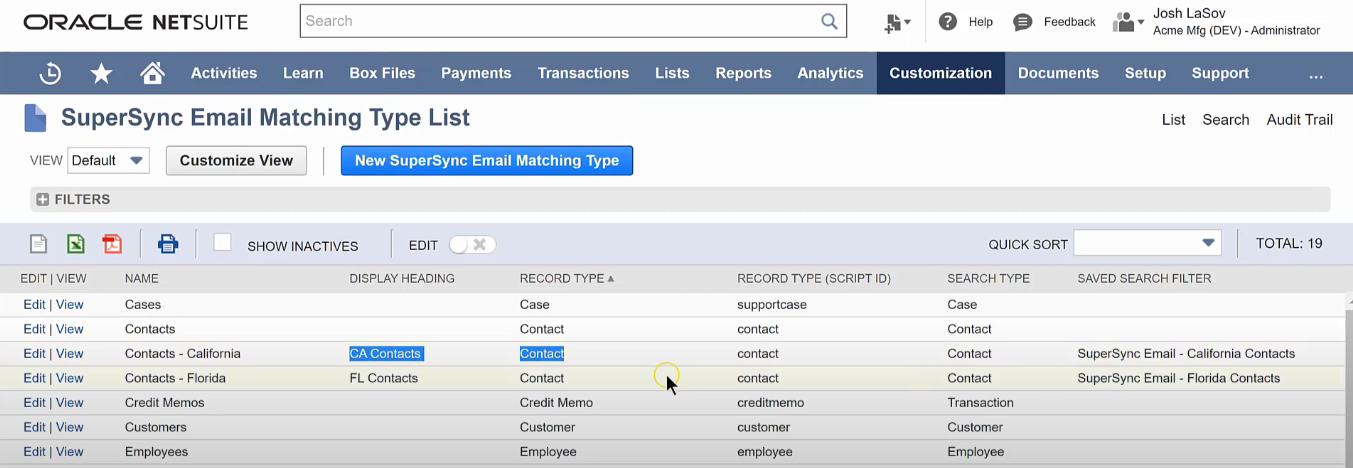Open the Recent Records clock icon

click(50, 73)
